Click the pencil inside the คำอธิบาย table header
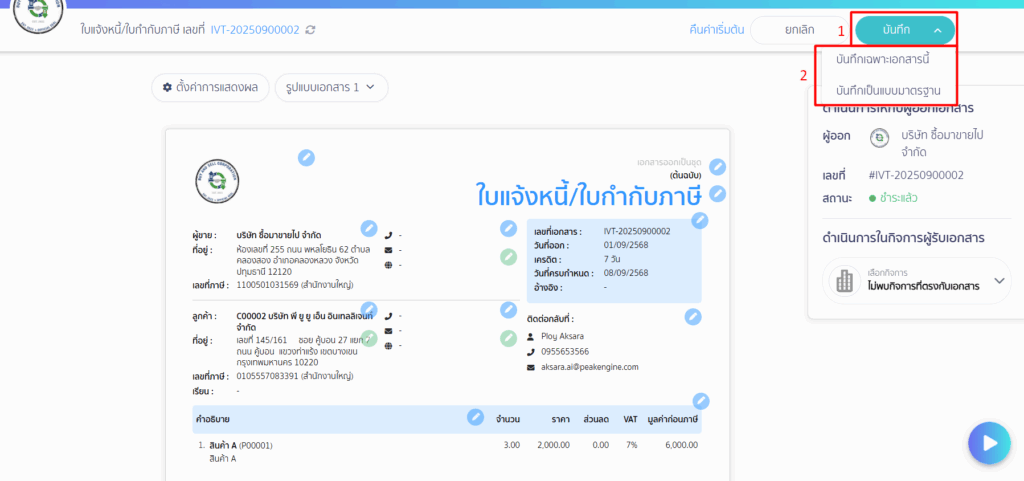The image size is (1024, 481). 475,417
